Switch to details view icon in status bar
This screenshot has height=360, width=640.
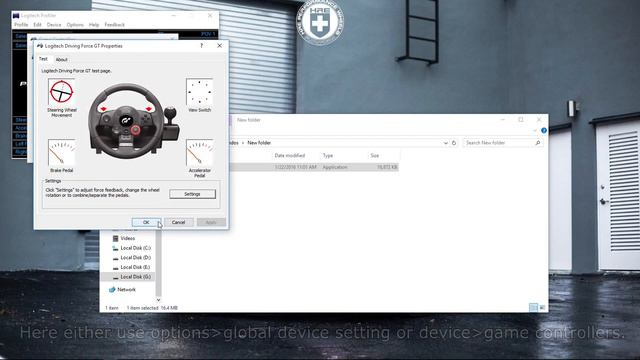pos(533,308)
